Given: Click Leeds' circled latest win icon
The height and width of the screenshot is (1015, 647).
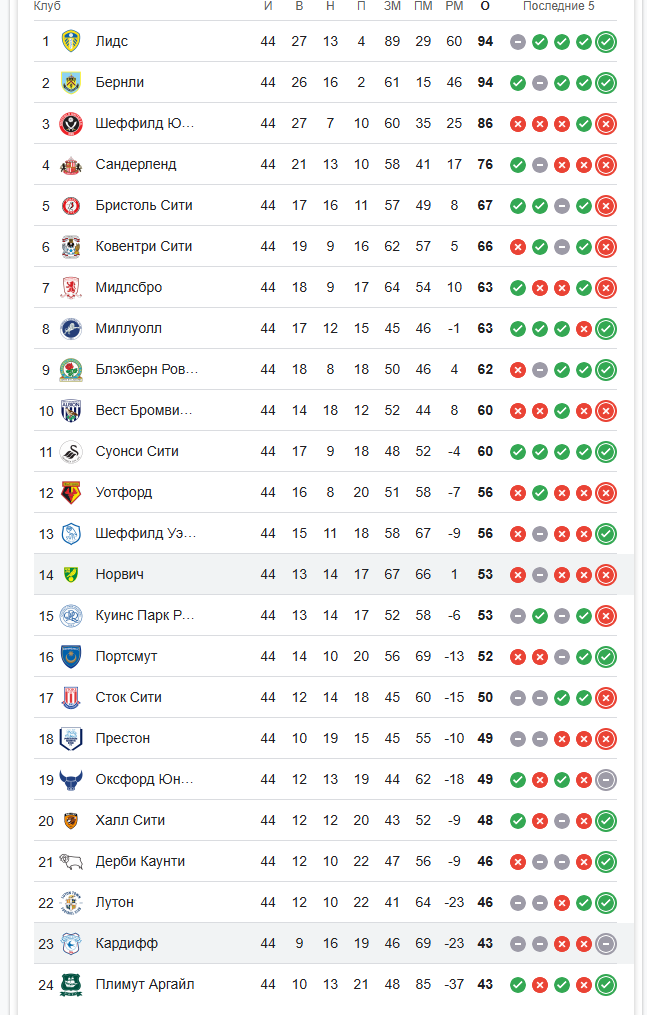Looking at the screenshot, I should 605,42.
